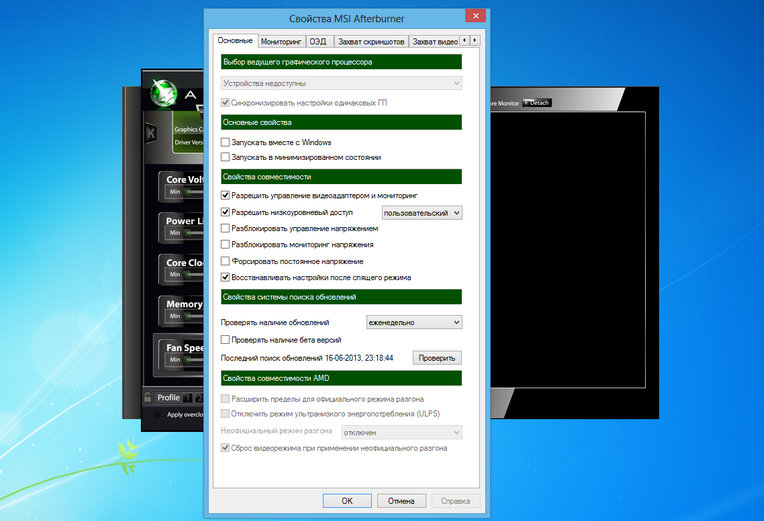Click the Проверять наличие обновлений label
This screenshot has width=764, height=521.
[275, 322]
